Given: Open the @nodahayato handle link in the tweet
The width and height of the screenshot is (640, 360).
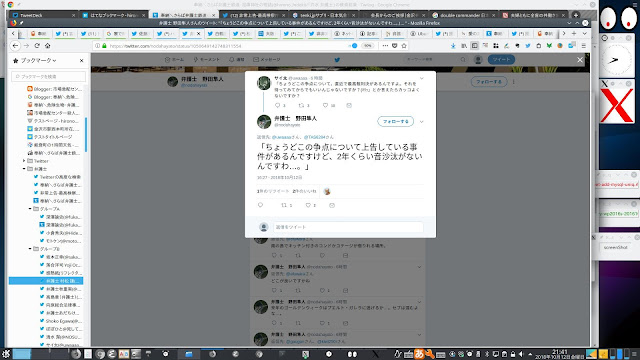Looking at the screenshot, I should [287, 125].
